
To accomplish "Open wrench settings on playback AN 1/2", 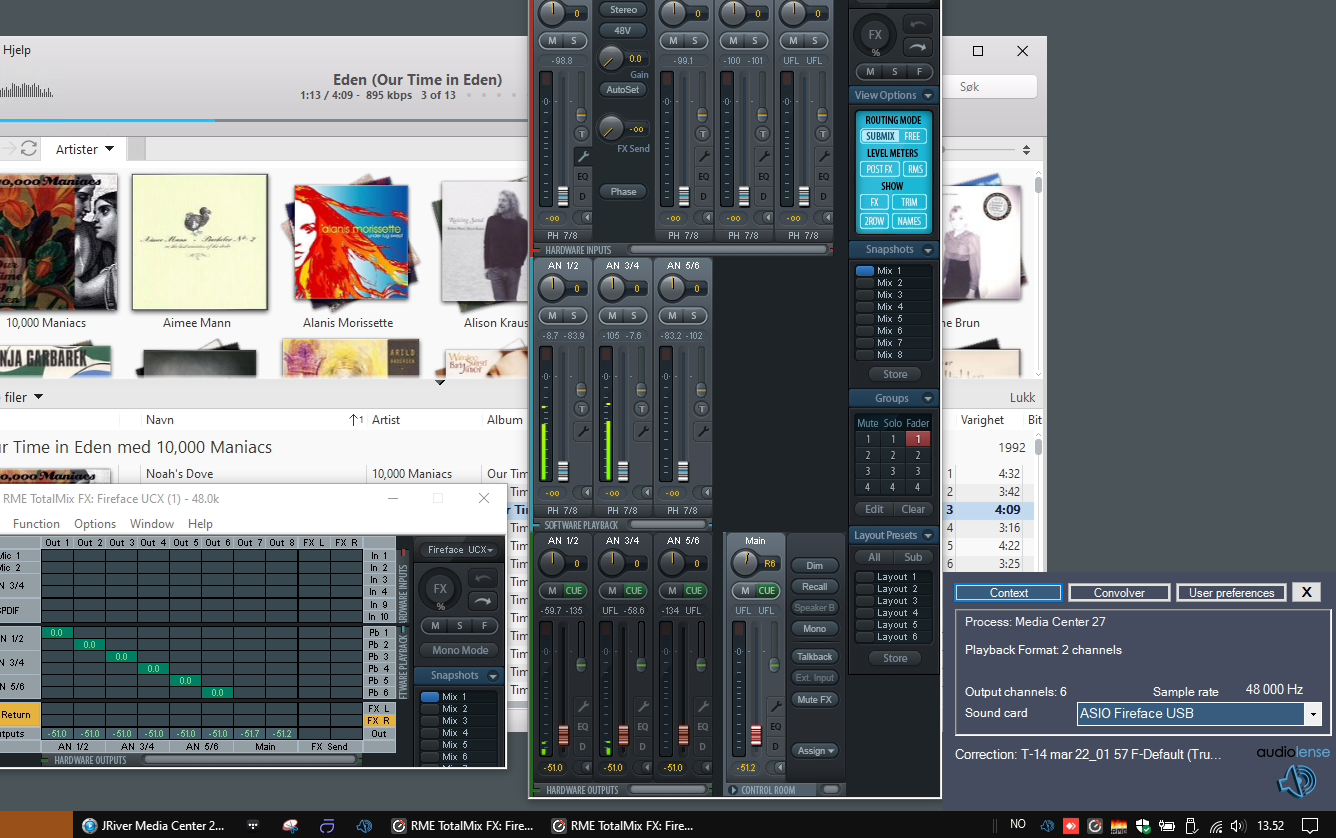I will [582, 431].
